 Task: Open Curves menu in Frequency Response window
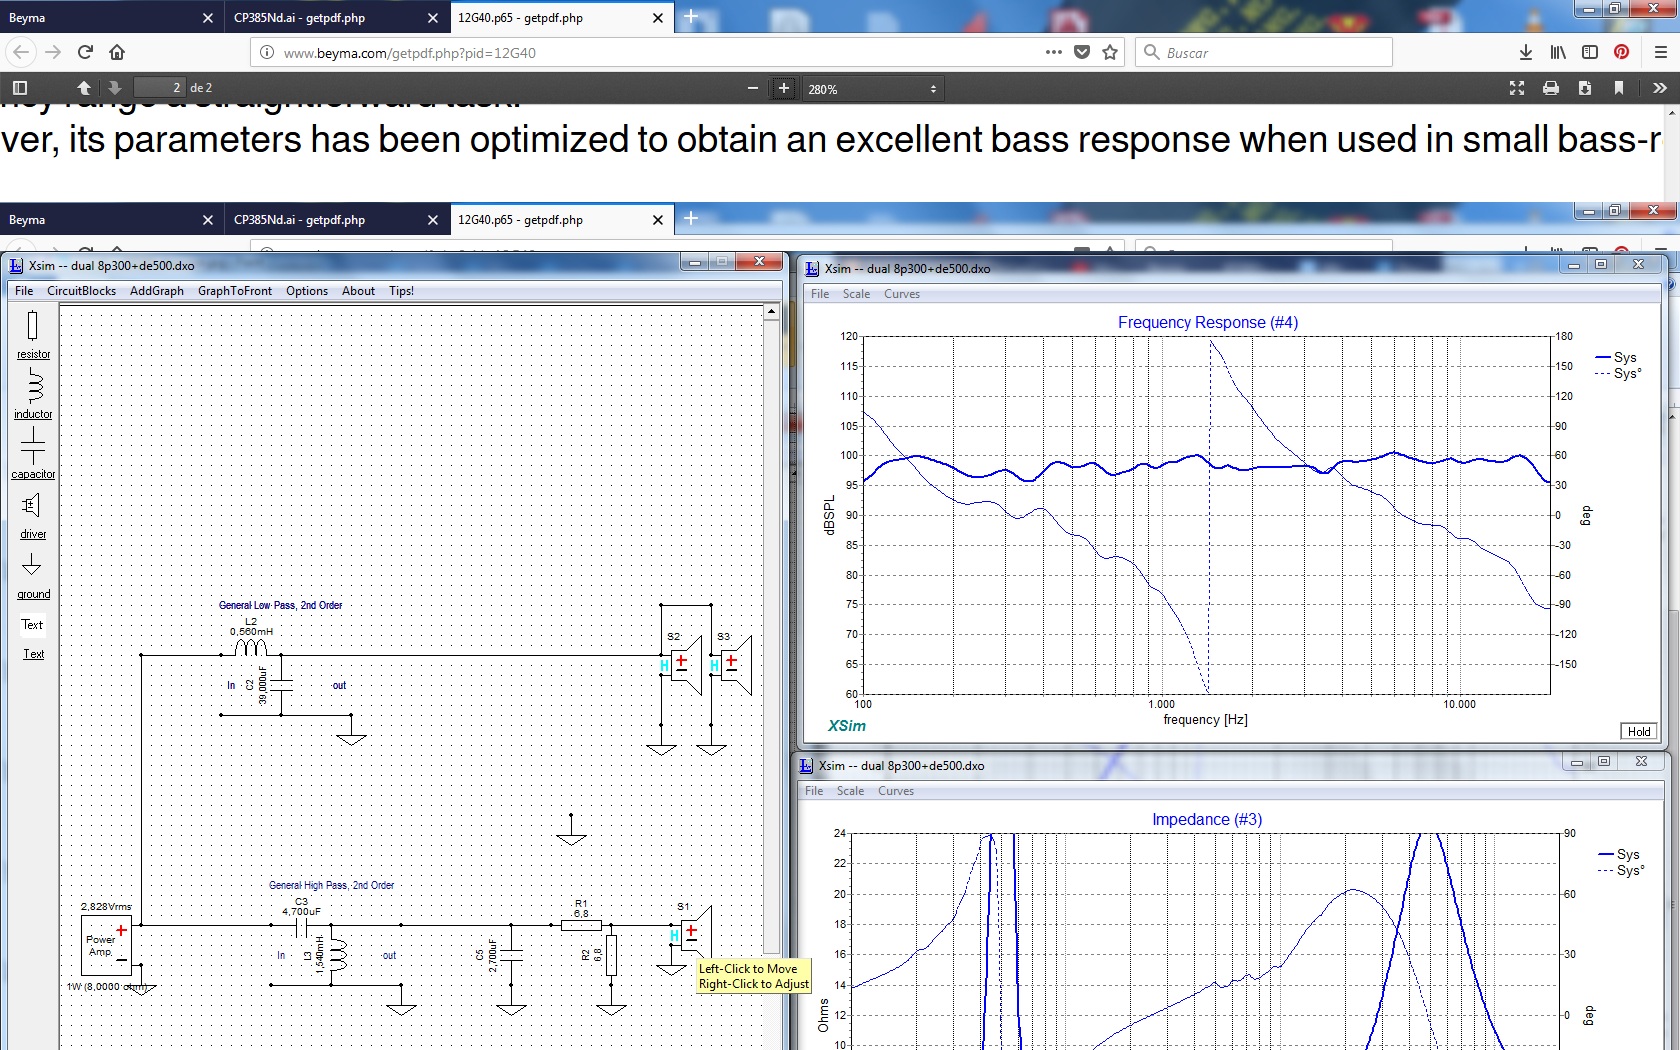tap(902, 294)
